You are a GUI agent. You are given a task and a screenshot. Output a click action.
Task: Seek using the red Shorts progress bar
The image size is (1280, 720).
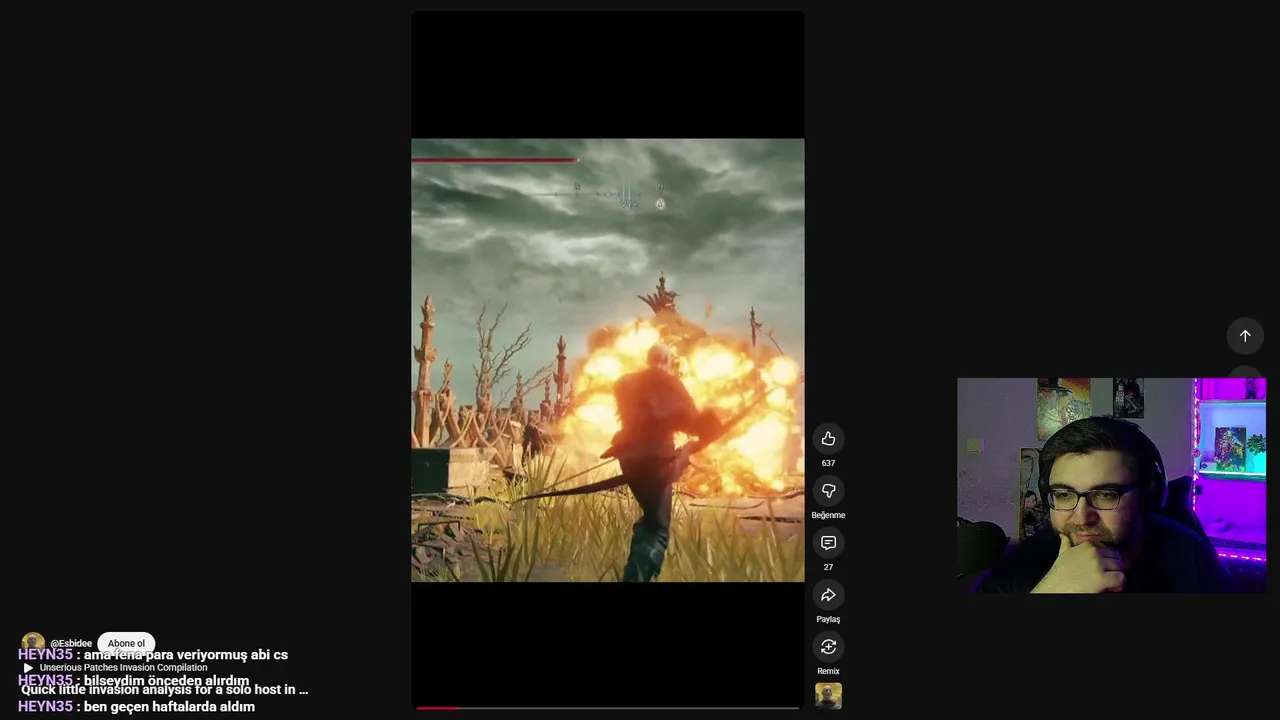click(x=608, y=707)
